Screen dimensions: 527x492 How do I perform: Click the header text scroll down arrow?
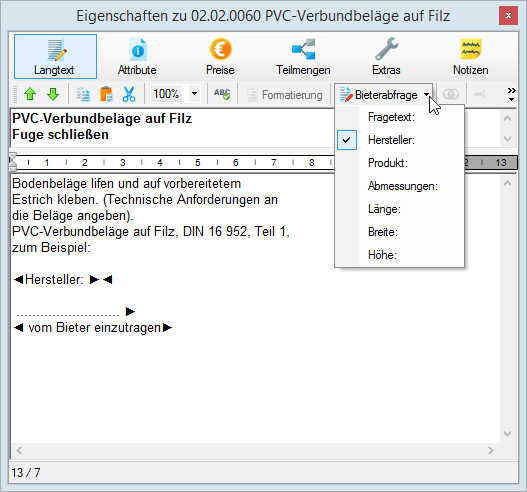pos(508,138)
